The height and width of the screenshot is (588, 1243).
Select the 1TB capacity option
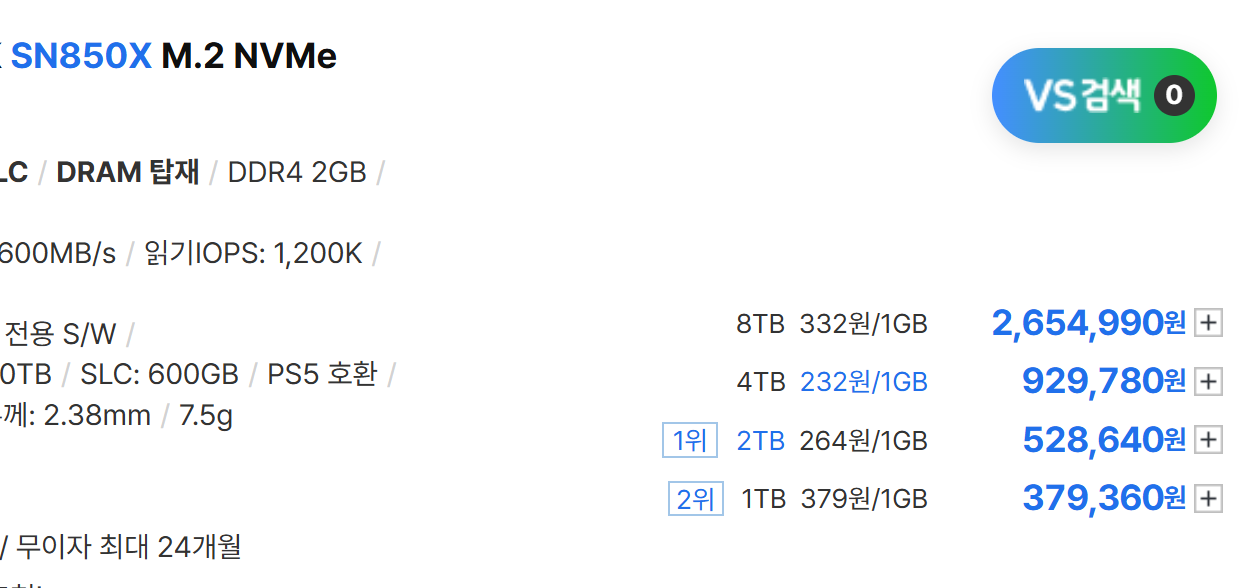[764, 498]
